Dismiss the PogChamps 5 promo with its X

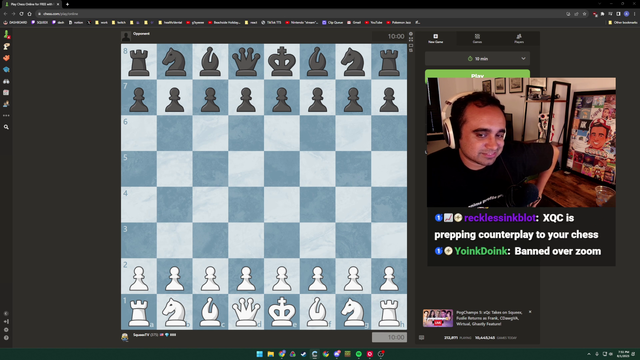530,312
